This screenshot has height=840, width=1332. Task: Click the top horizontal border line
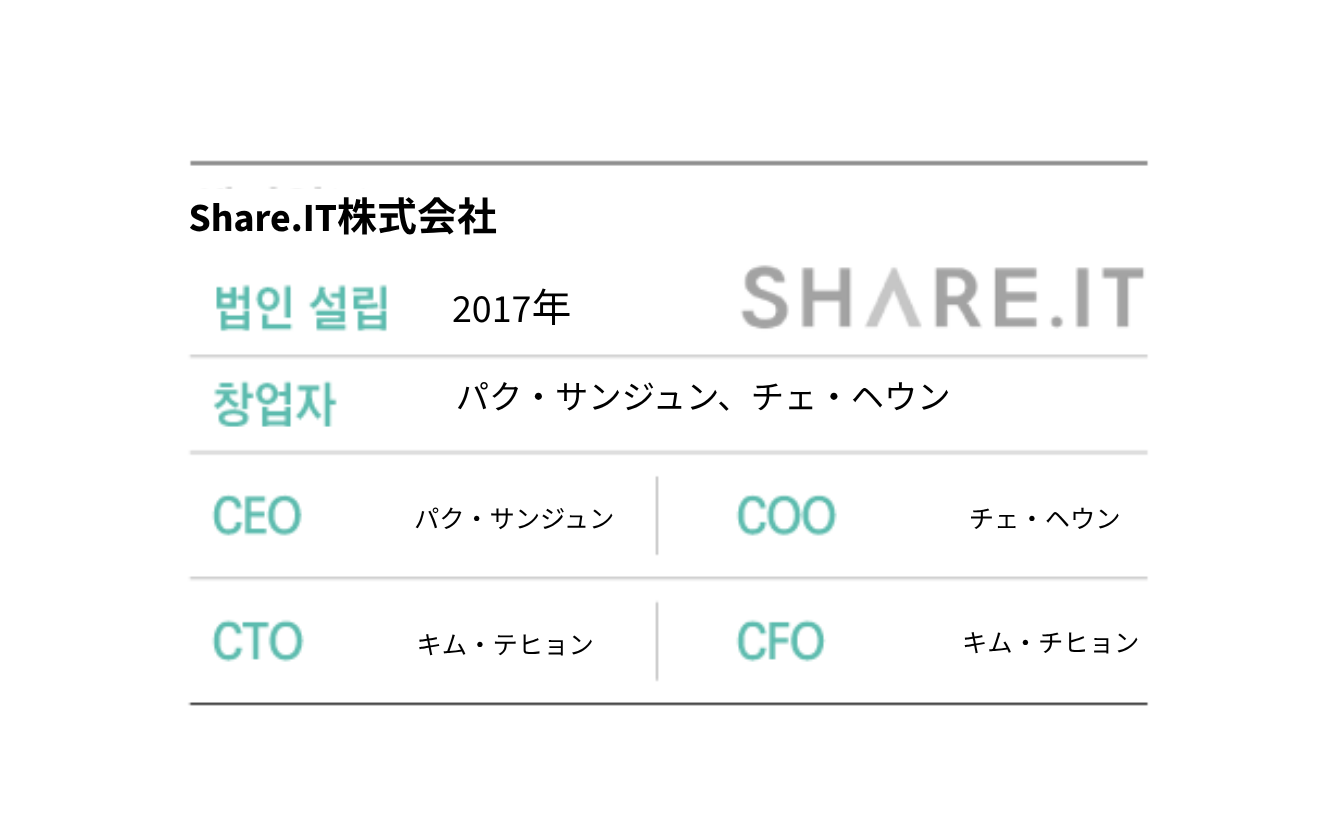pos(668,163)
